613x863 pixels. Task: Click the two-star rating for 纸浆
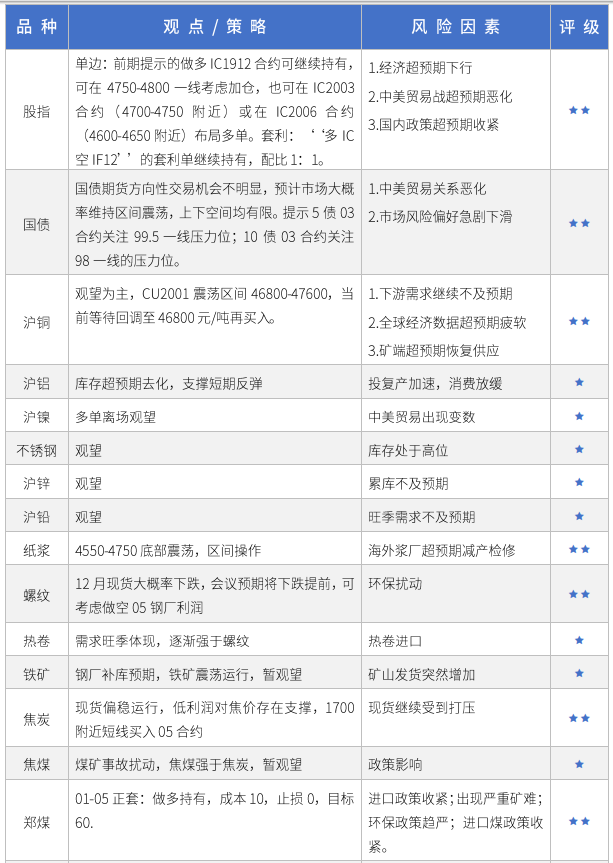coord(579,549)
